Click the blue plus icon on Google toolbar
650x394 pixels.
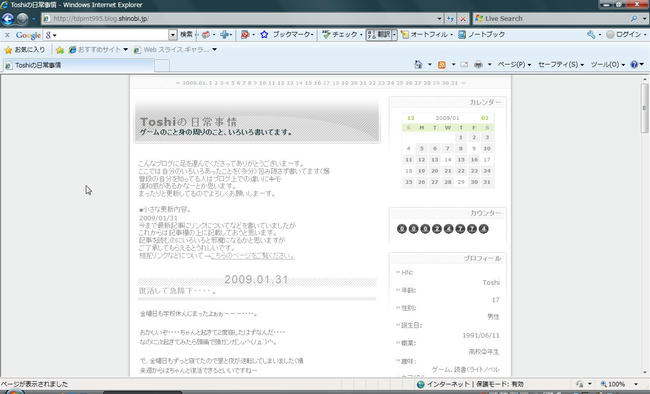(224, 35)
